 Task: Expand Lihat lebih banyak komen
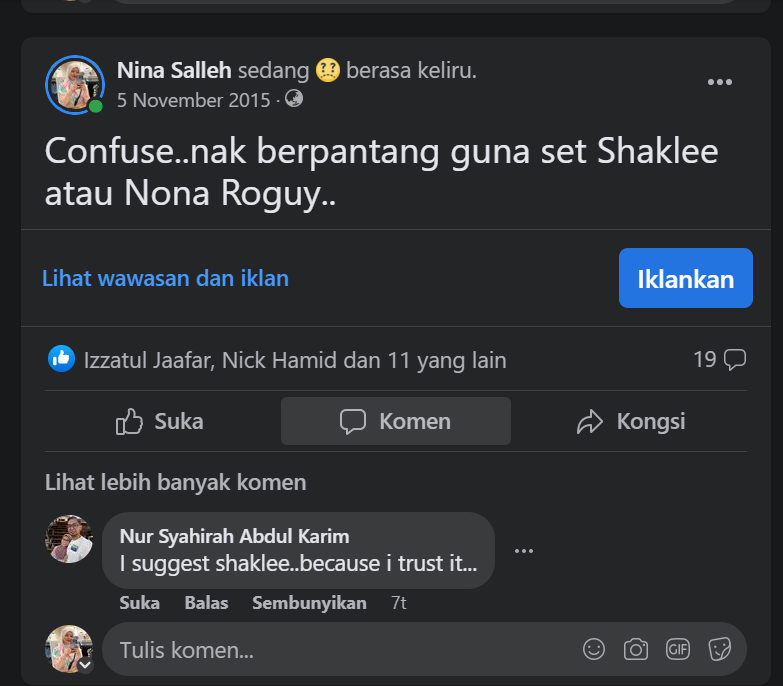click(175, 482)
